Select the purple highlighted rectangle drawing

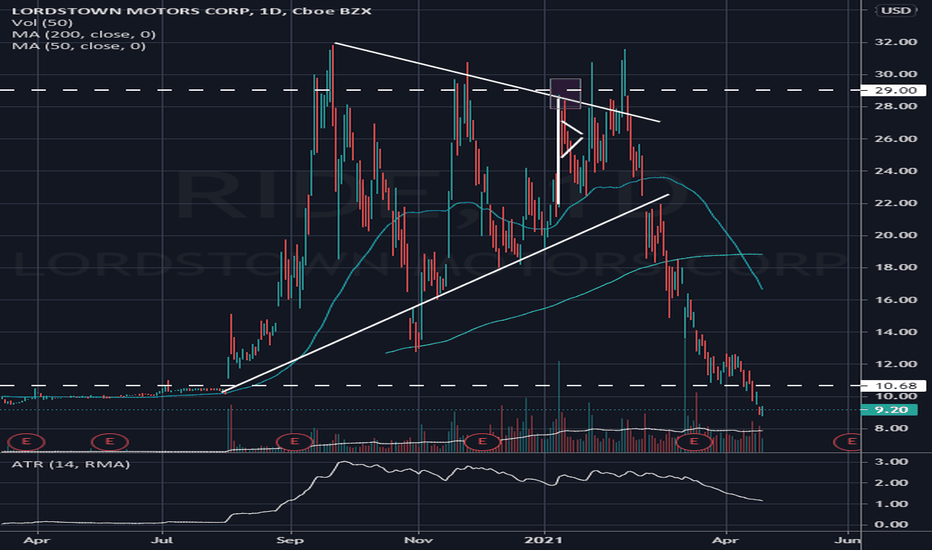coord(565,93)
